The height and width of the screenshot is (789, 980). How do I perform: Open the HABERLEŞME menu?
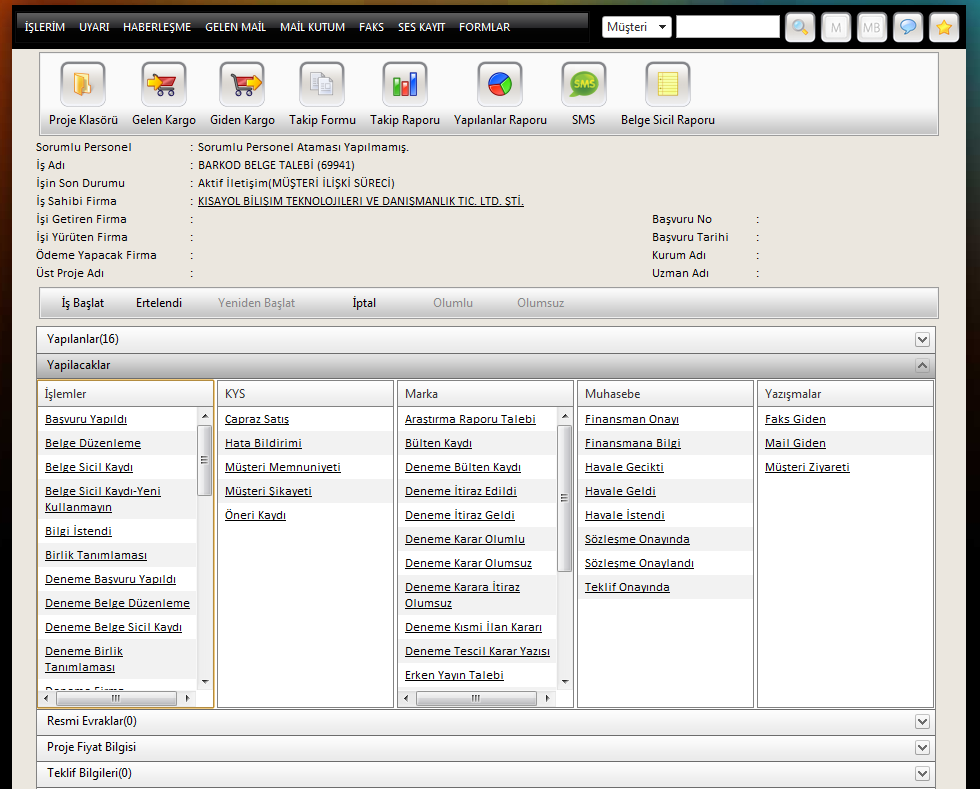[157, 27]
